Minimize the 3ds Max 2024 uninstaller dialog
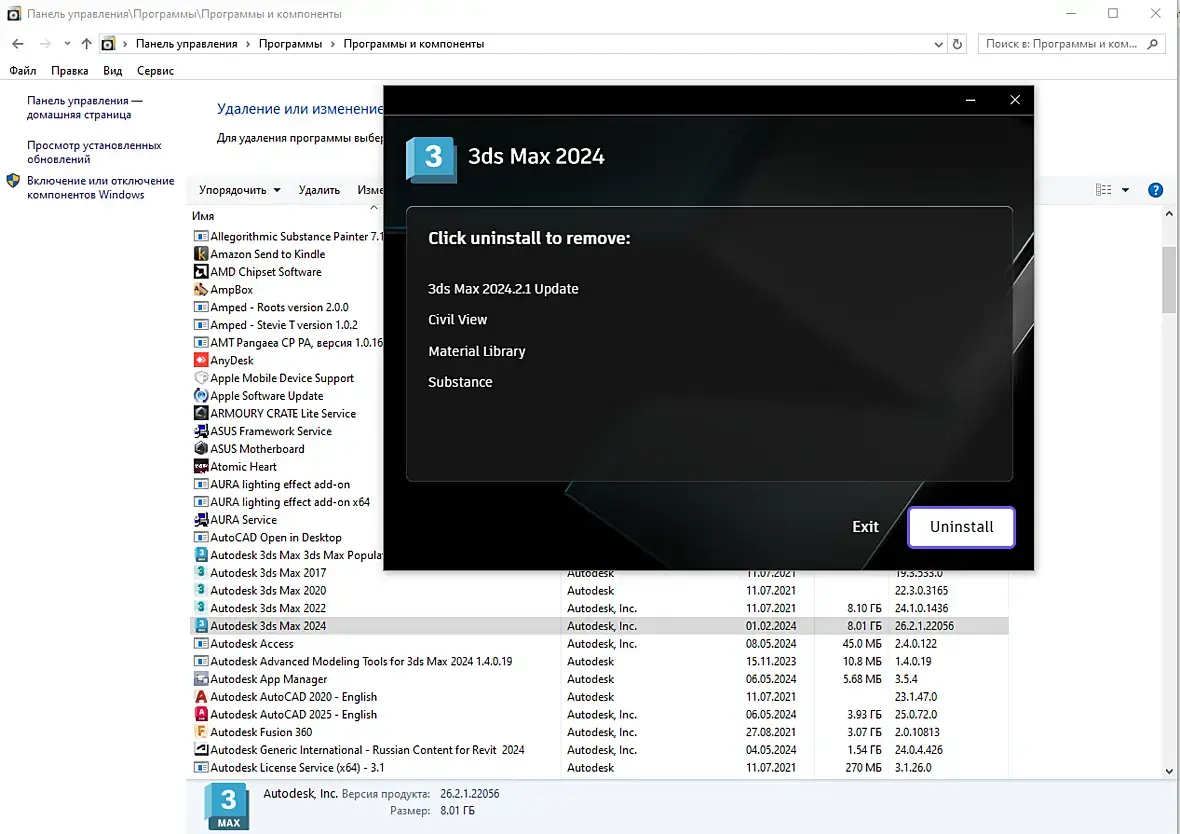This screenshot has width=1180, height=834. 970,99
